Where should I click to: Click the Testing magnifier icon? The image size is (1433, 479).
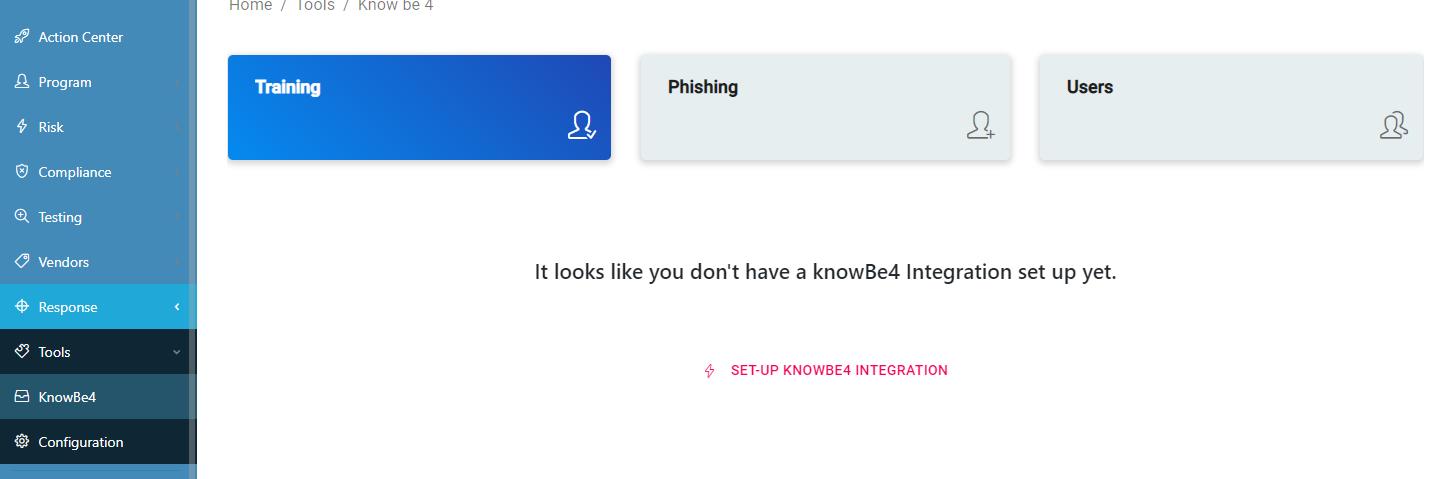(x=22, y=217)
